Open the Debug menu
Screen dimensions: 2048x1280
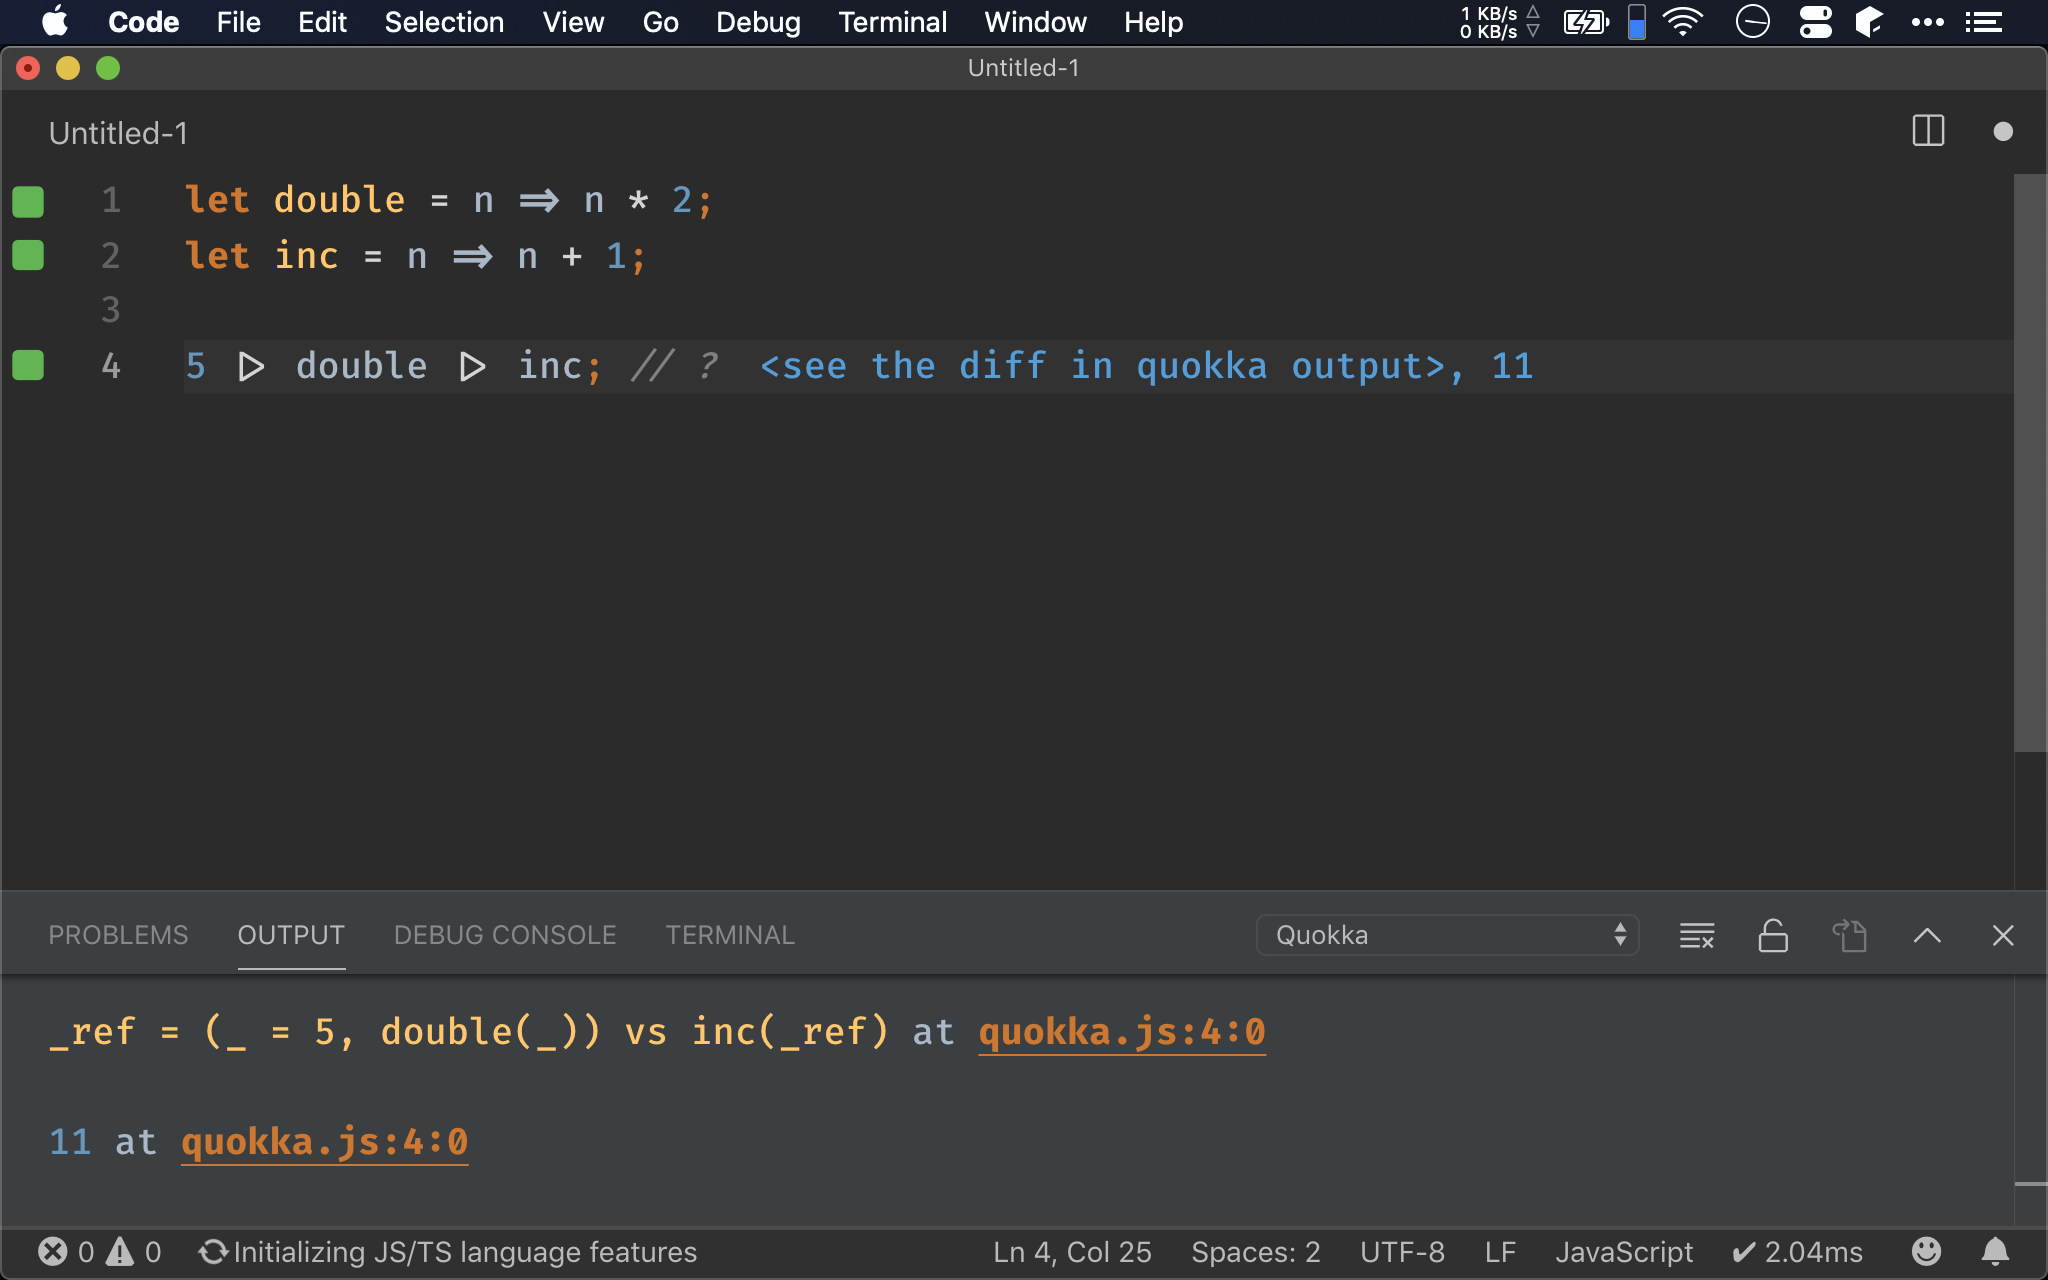(758, 22)
